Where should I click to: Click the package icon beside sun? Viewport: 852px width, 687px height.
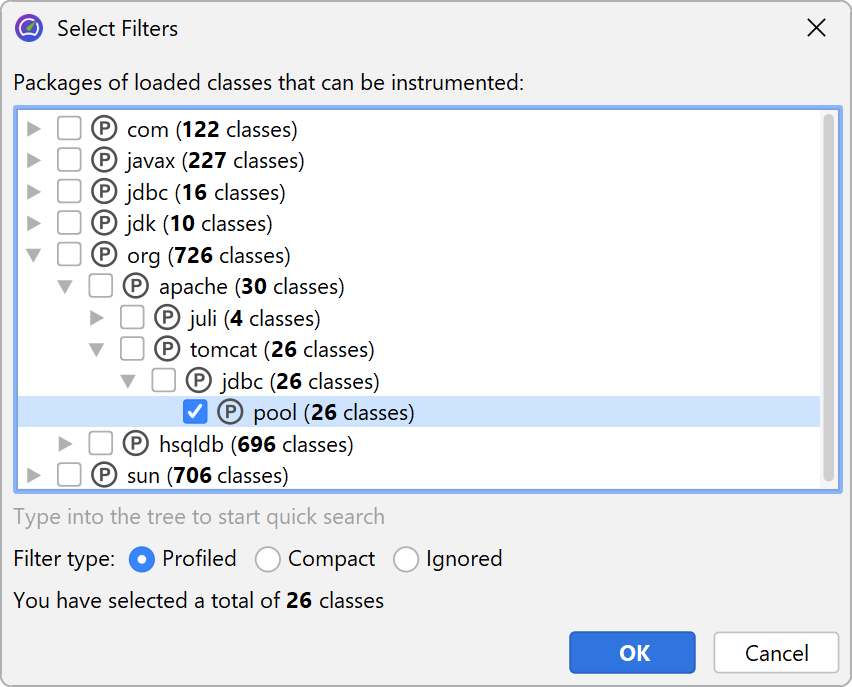tap(104, 475)
